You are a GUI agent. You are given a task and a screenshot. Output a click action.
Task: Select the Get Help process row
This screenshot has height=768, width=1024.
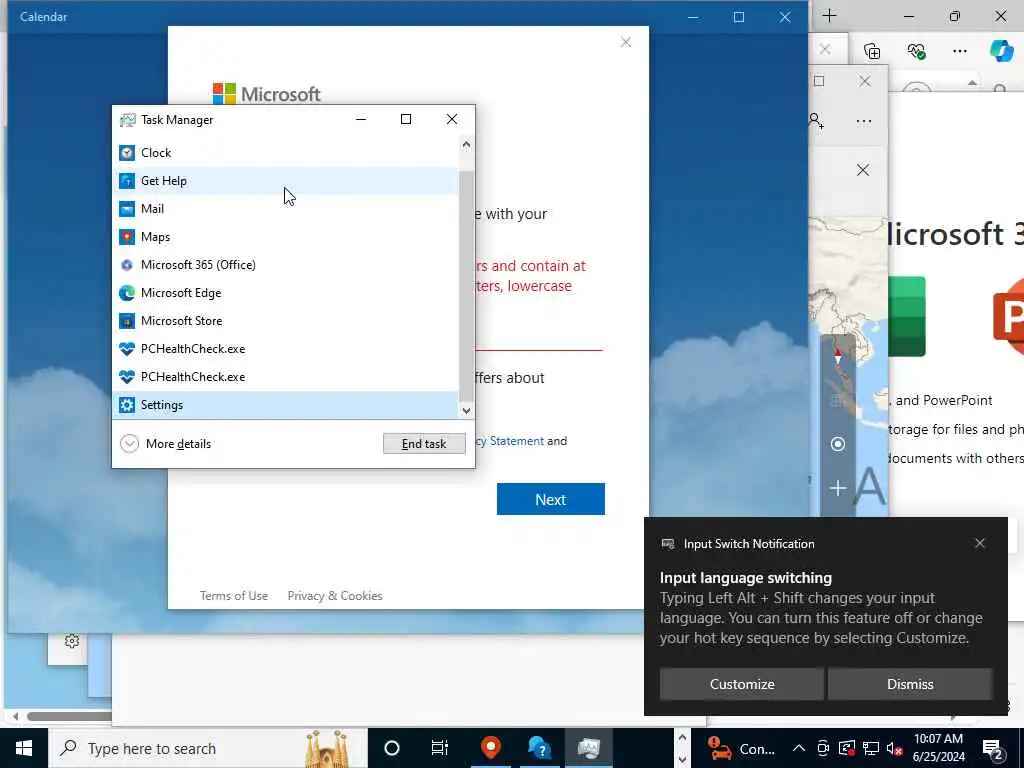click(x=285, y=181)
